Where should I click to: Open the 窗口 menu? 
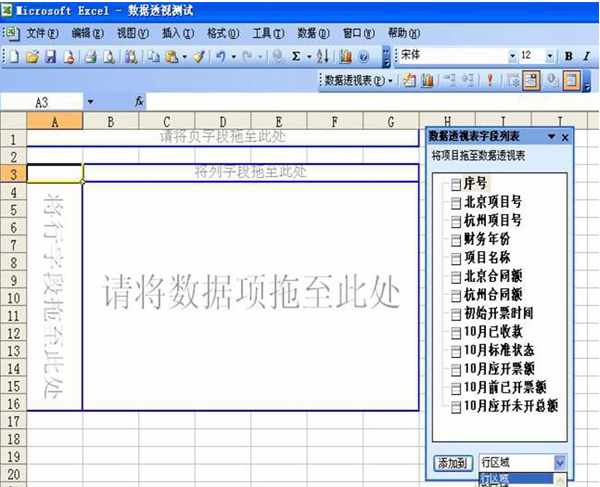point(359,34)
